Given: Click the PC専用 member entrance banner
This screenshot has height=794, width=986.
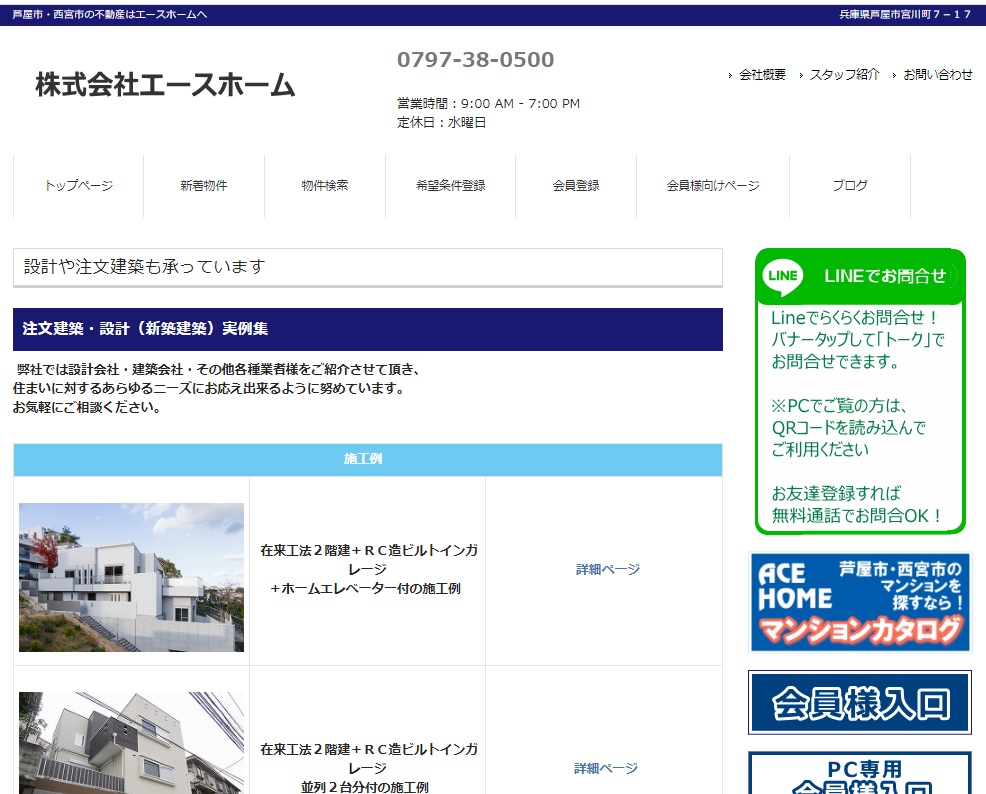Looking at the screenshot, I should tap(860, 773).
